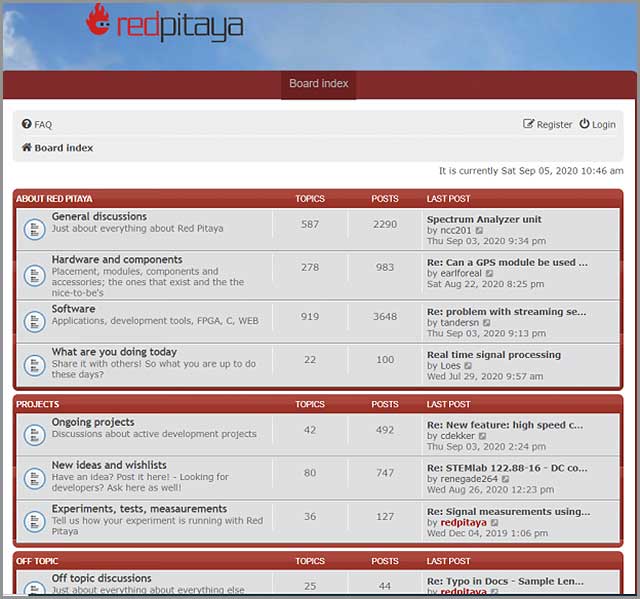Open General discussions forum
640x599 pixels.
(99, 216)
